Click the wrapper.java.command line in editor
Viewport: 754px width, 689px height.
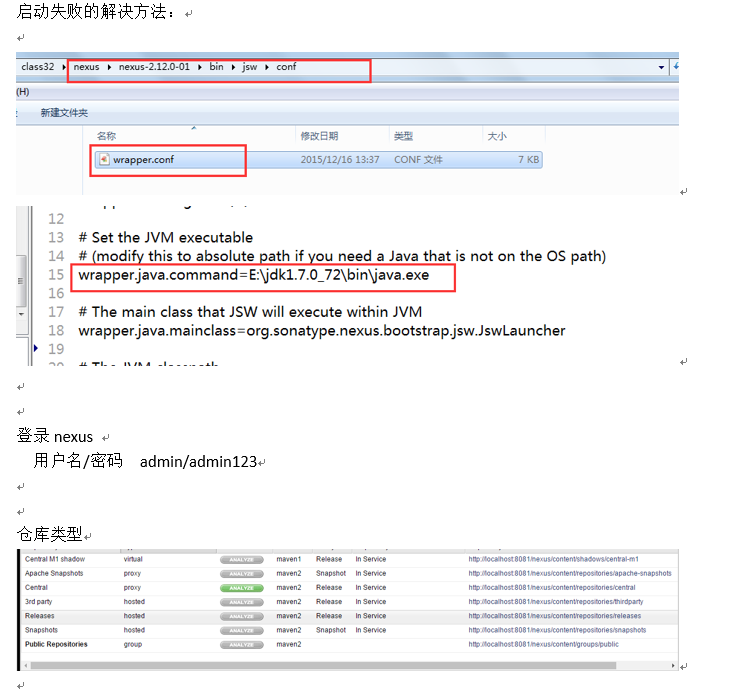coord(254,275)
